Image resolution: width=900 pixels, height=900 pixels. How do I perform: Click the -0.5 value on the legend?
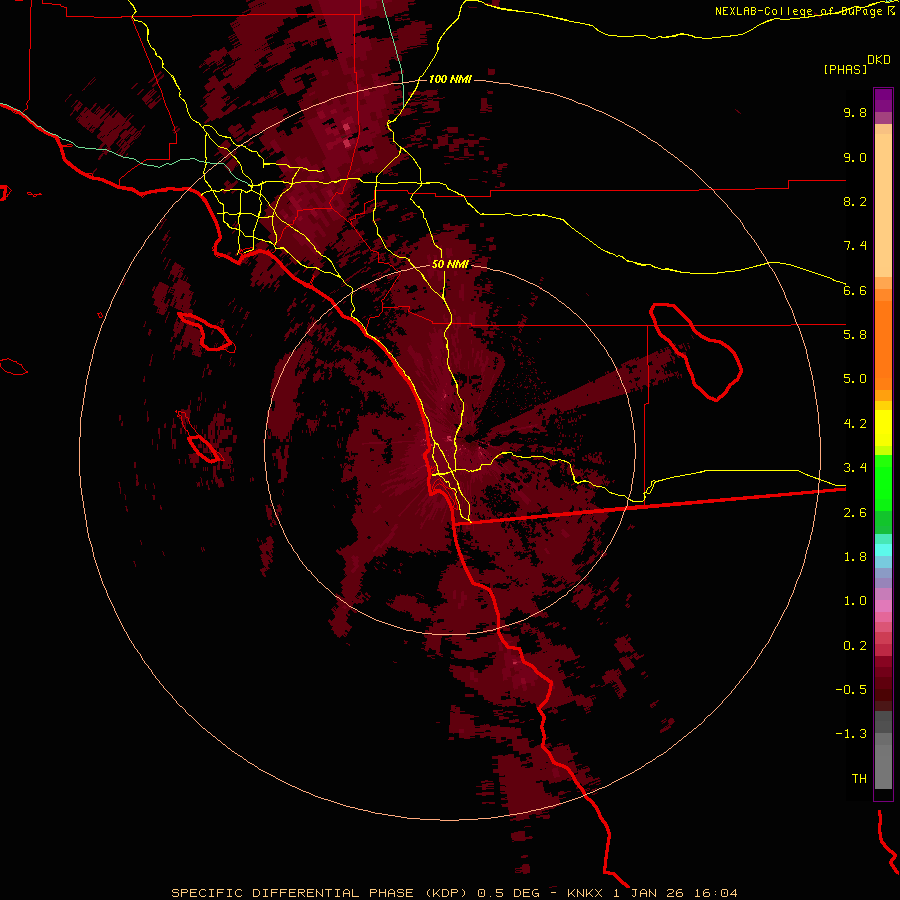point(851,690)
